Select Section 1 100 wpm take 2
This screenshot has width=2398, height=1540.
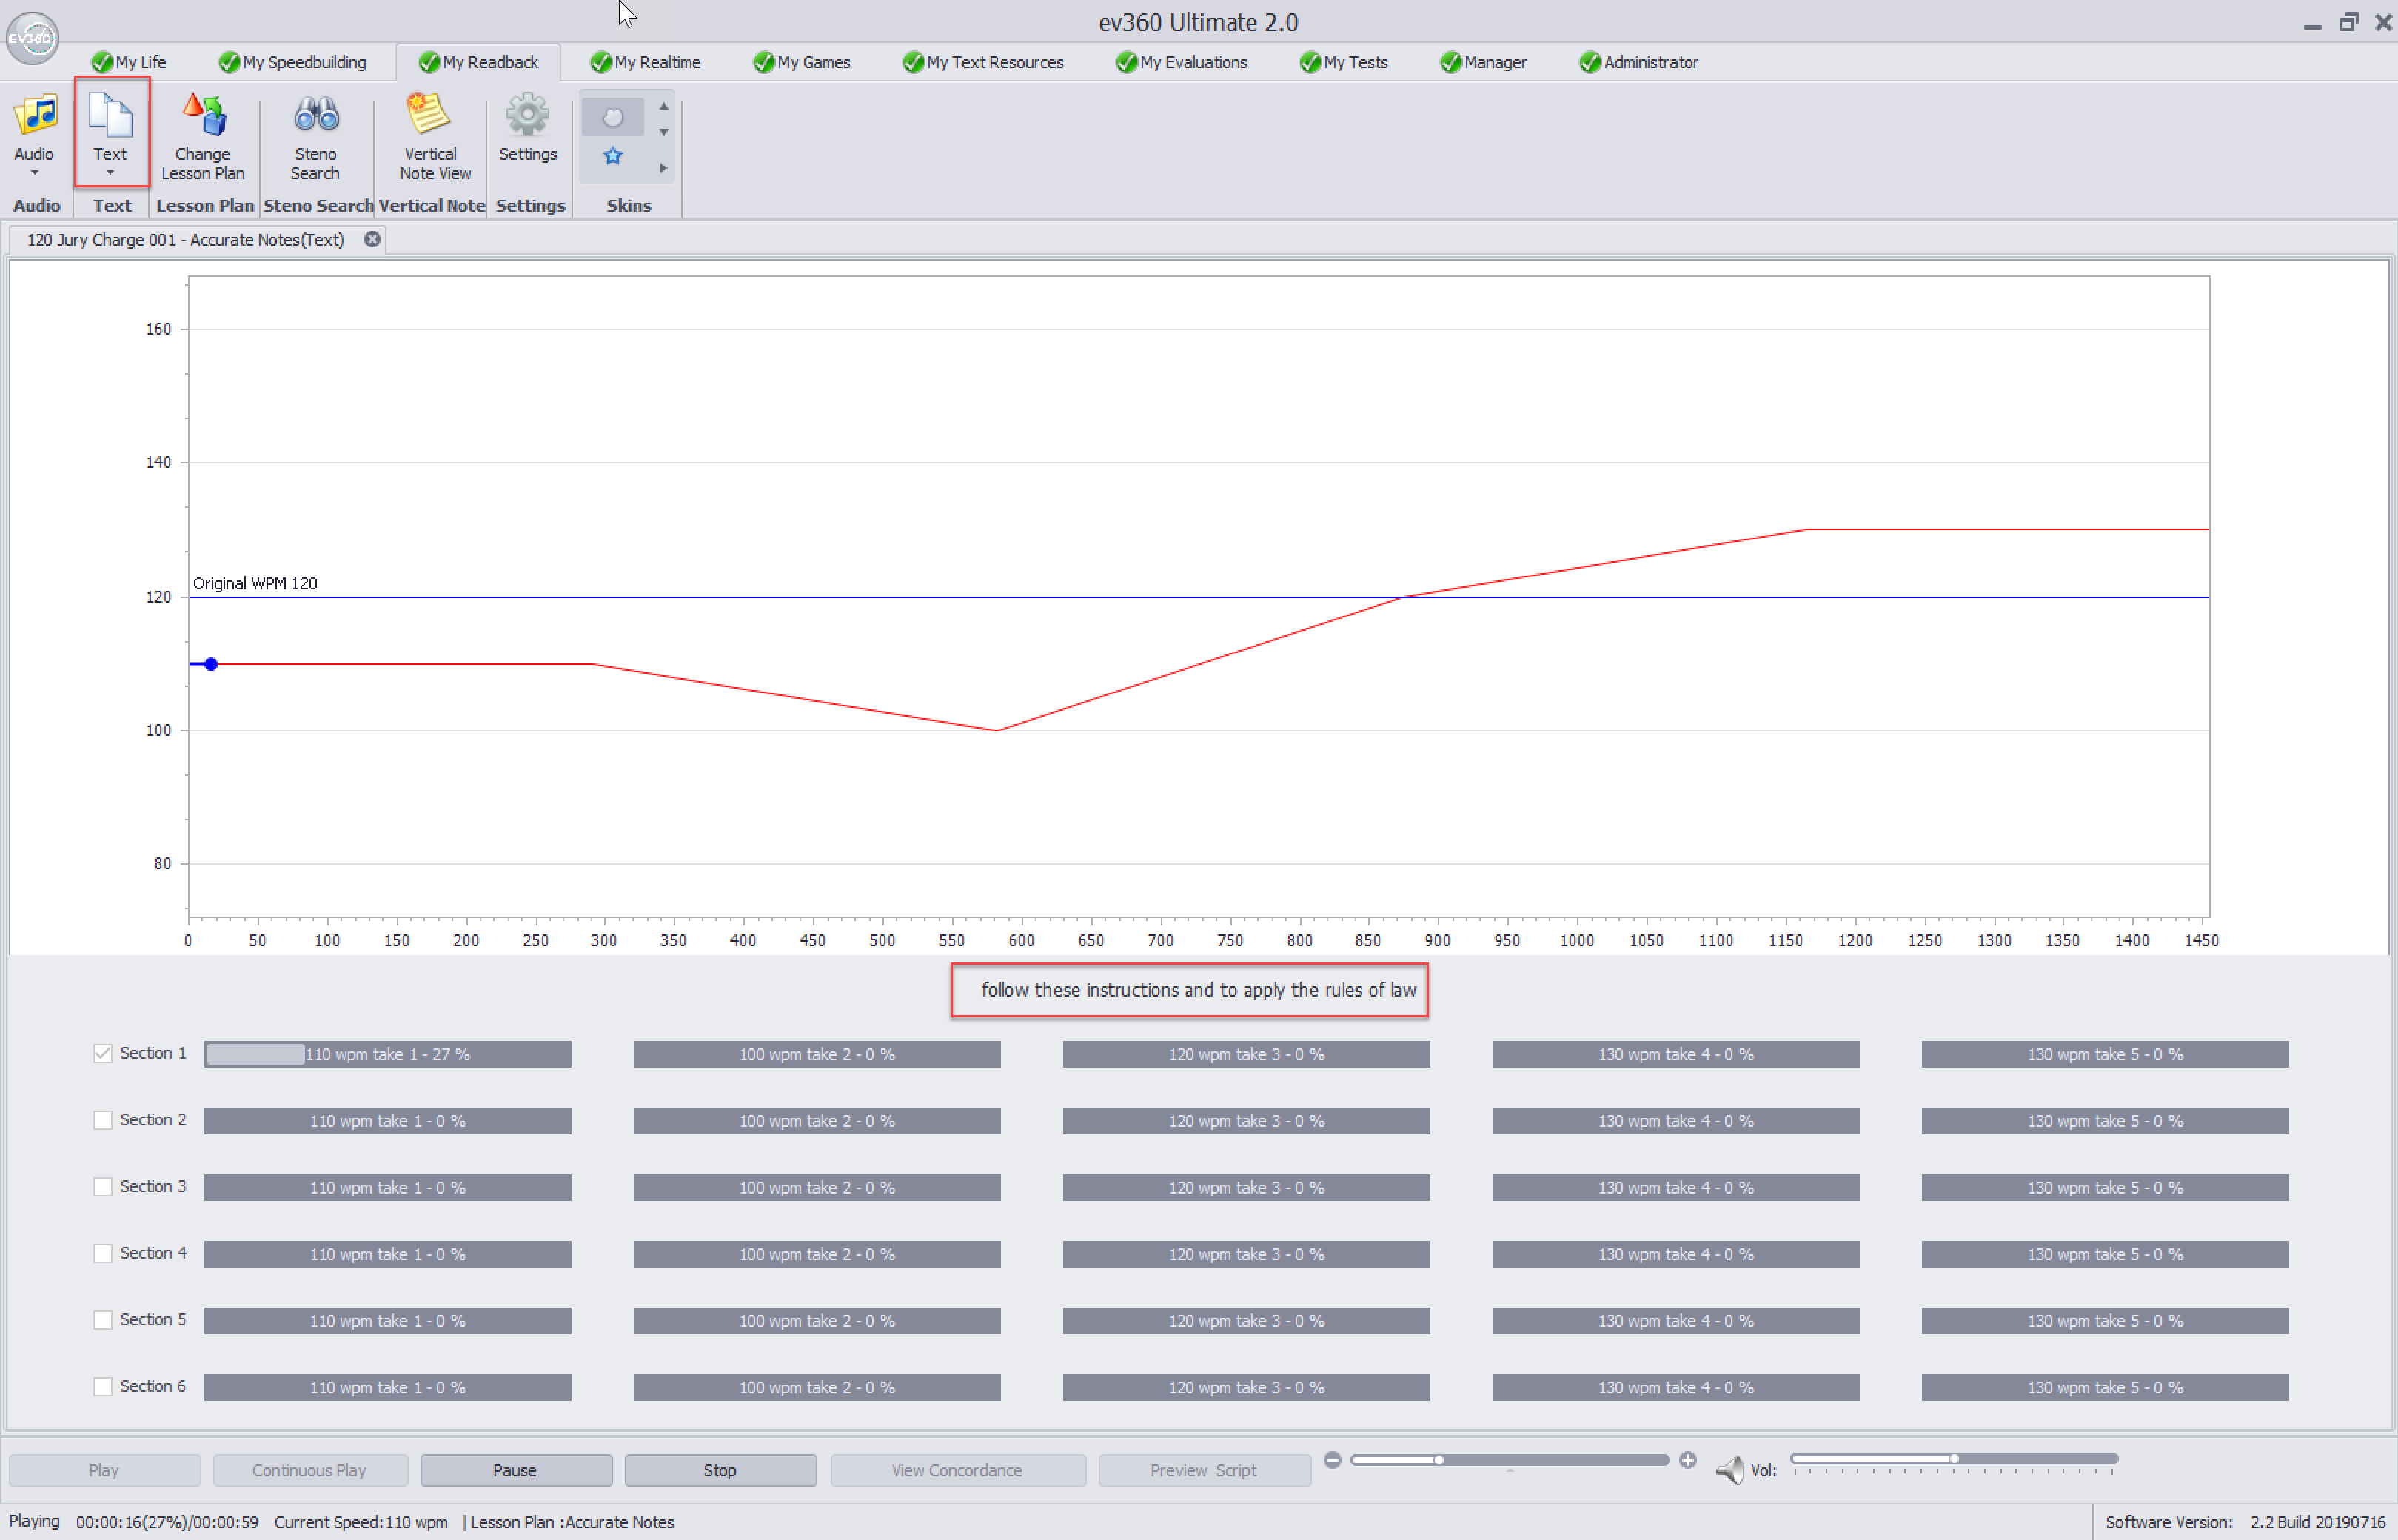coord(817,1054)
